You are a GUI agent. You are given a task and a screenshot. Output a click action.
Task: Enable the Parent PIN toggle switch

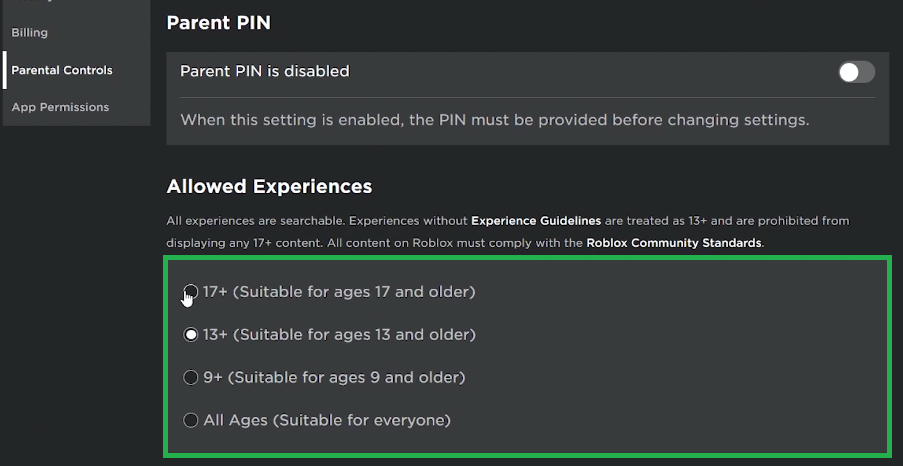[856, 72]
